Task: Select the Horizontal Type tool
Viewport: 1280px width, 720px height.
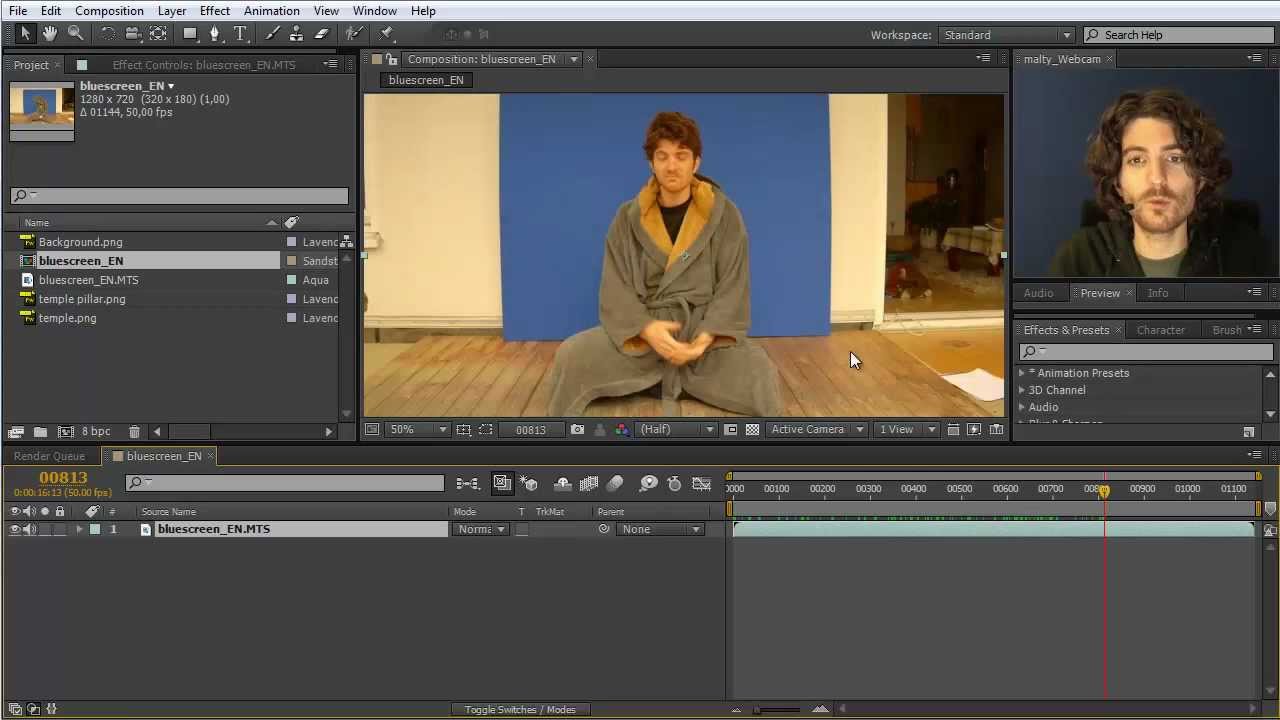Action: pos(240,33)
